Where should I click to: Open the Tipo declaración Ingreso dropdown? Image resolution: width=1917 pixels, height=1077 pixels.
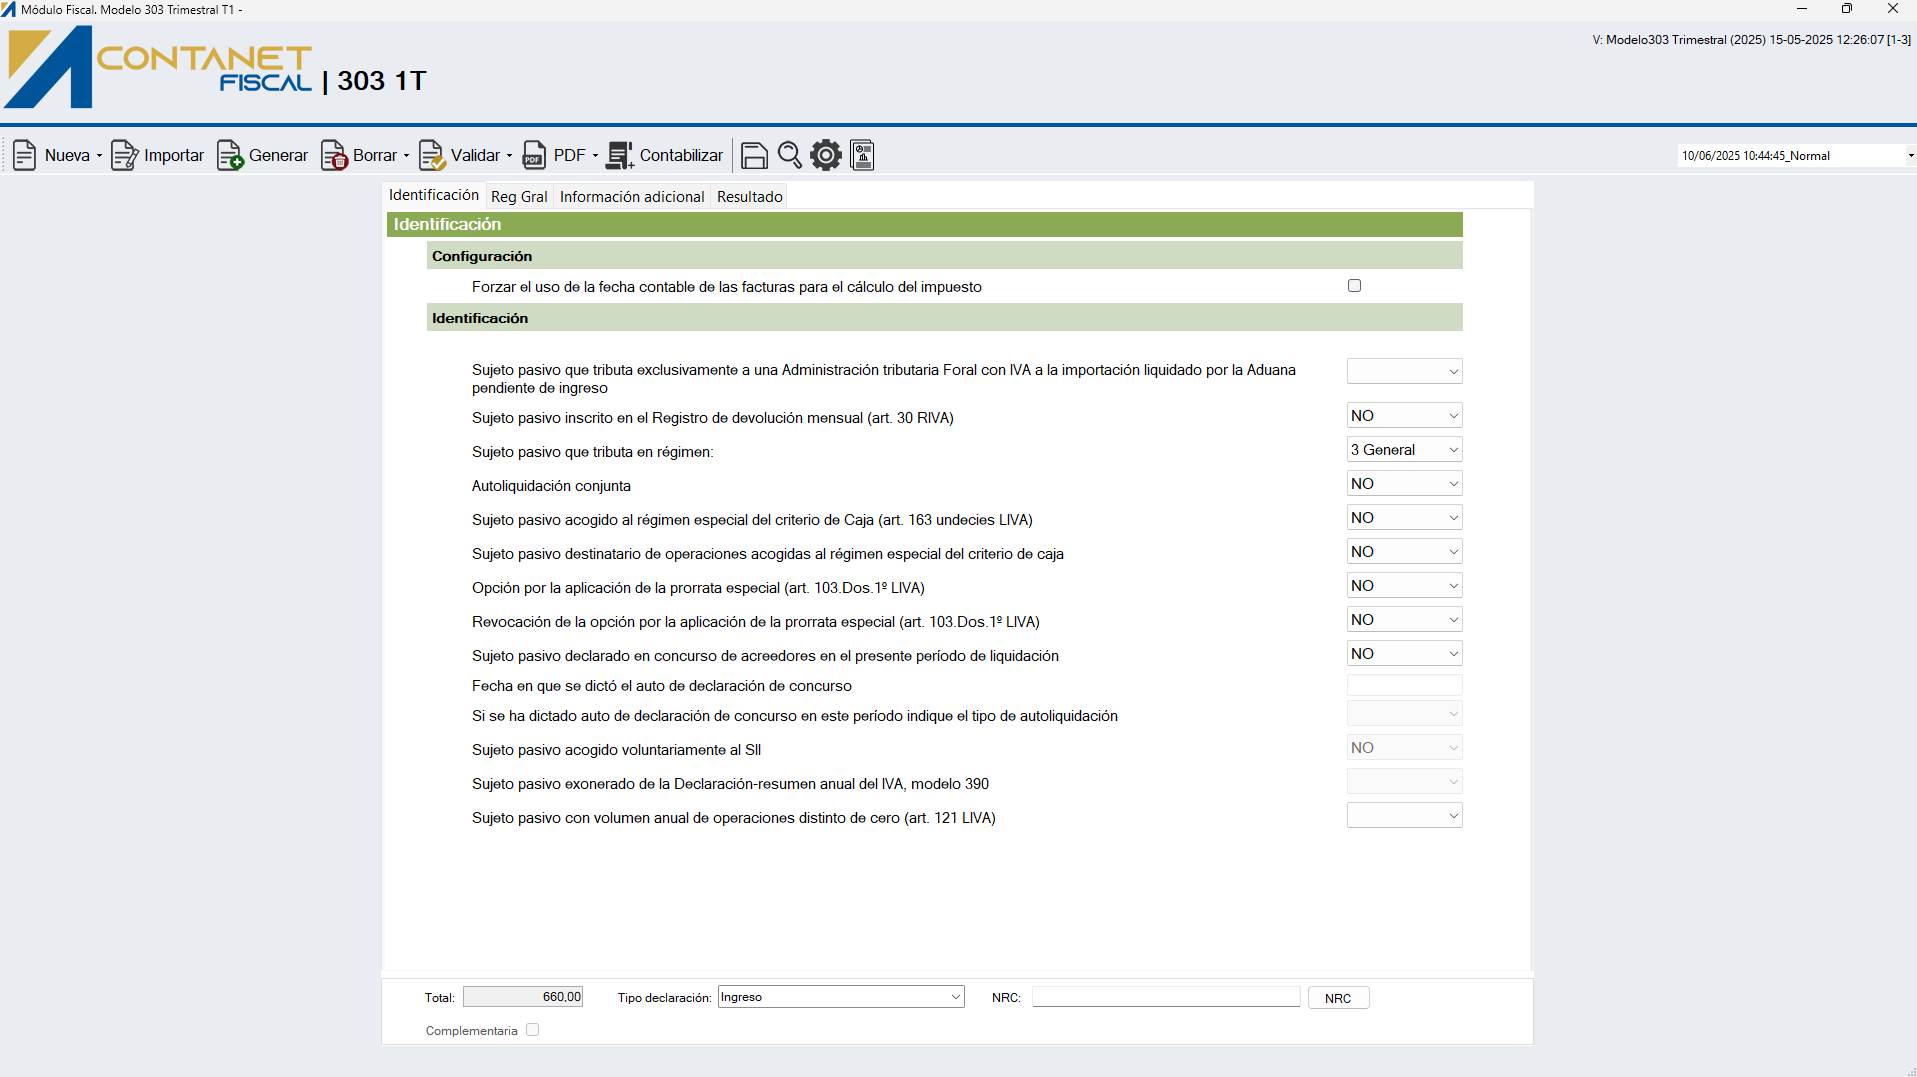click(841, 997)
